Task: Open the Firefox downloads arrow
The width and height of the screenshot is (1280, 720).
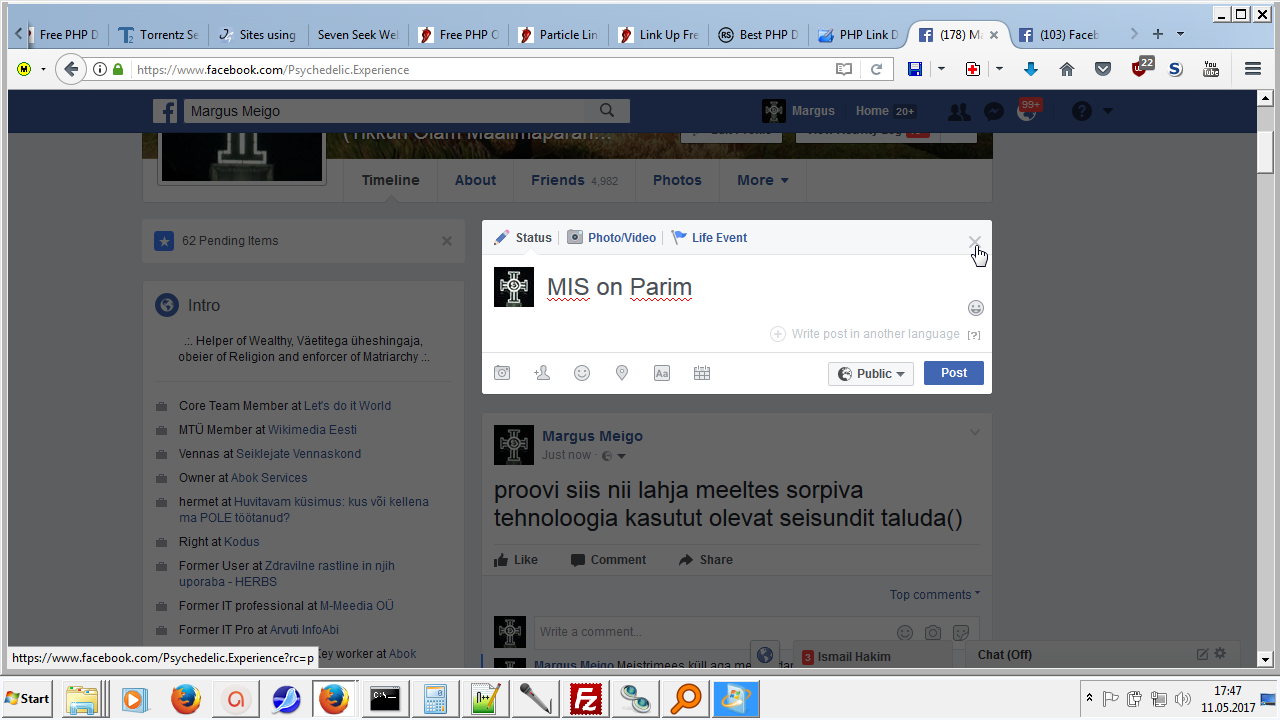Action: click(1031, 69)
